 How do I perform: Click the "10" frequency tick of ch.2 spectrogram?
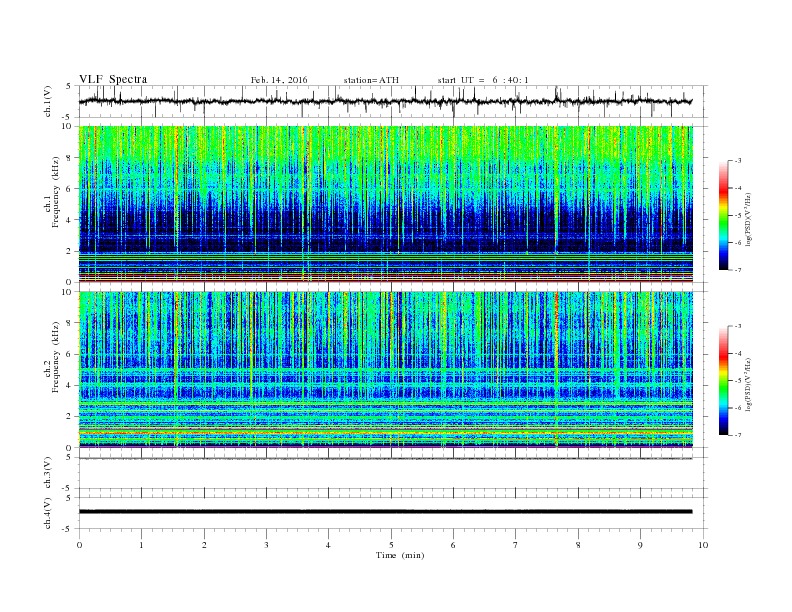click(67, 292)
